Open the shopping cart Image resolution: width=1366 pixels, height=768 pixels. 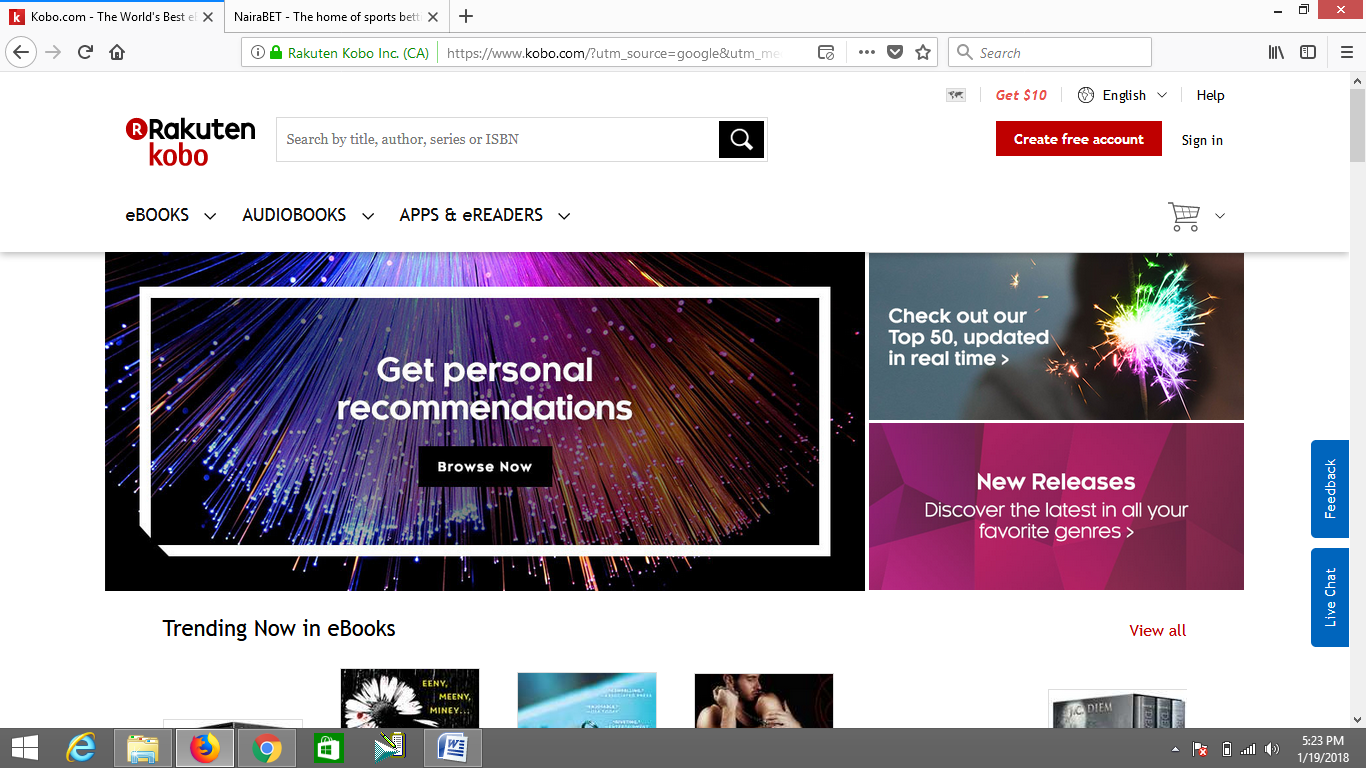pos(1184,215)
